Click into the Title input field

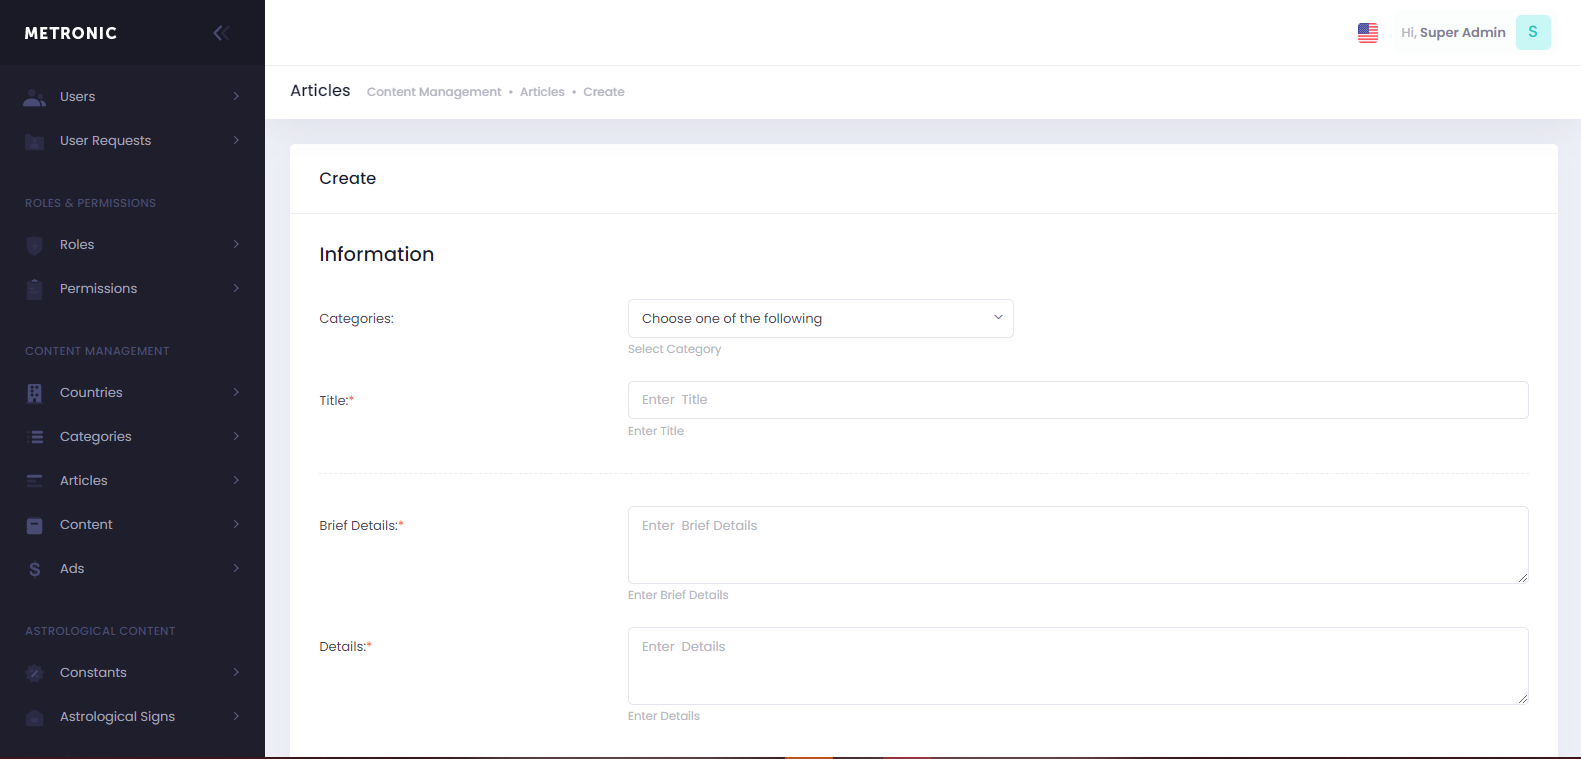tap(1077, 400)
